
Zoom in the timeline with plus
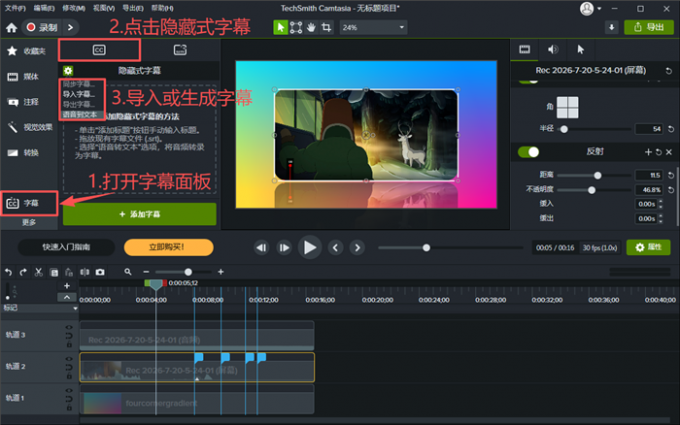coord(221,272)
